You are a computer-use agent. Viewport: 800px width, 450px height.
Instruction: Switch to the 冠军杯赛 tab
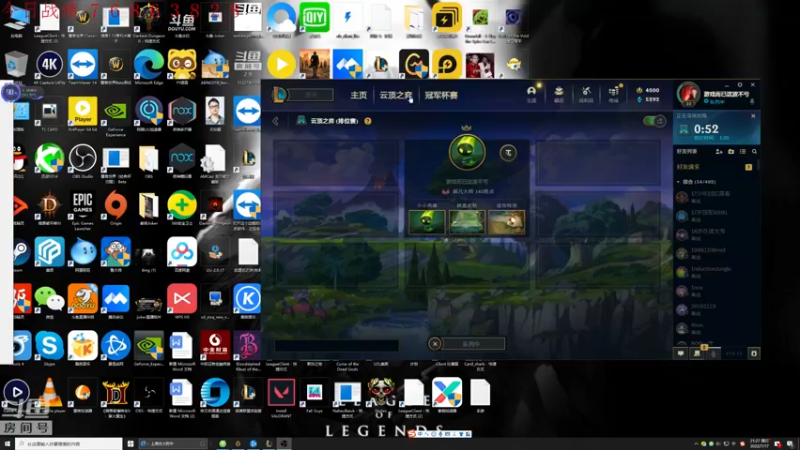click(x=441, y=95)
